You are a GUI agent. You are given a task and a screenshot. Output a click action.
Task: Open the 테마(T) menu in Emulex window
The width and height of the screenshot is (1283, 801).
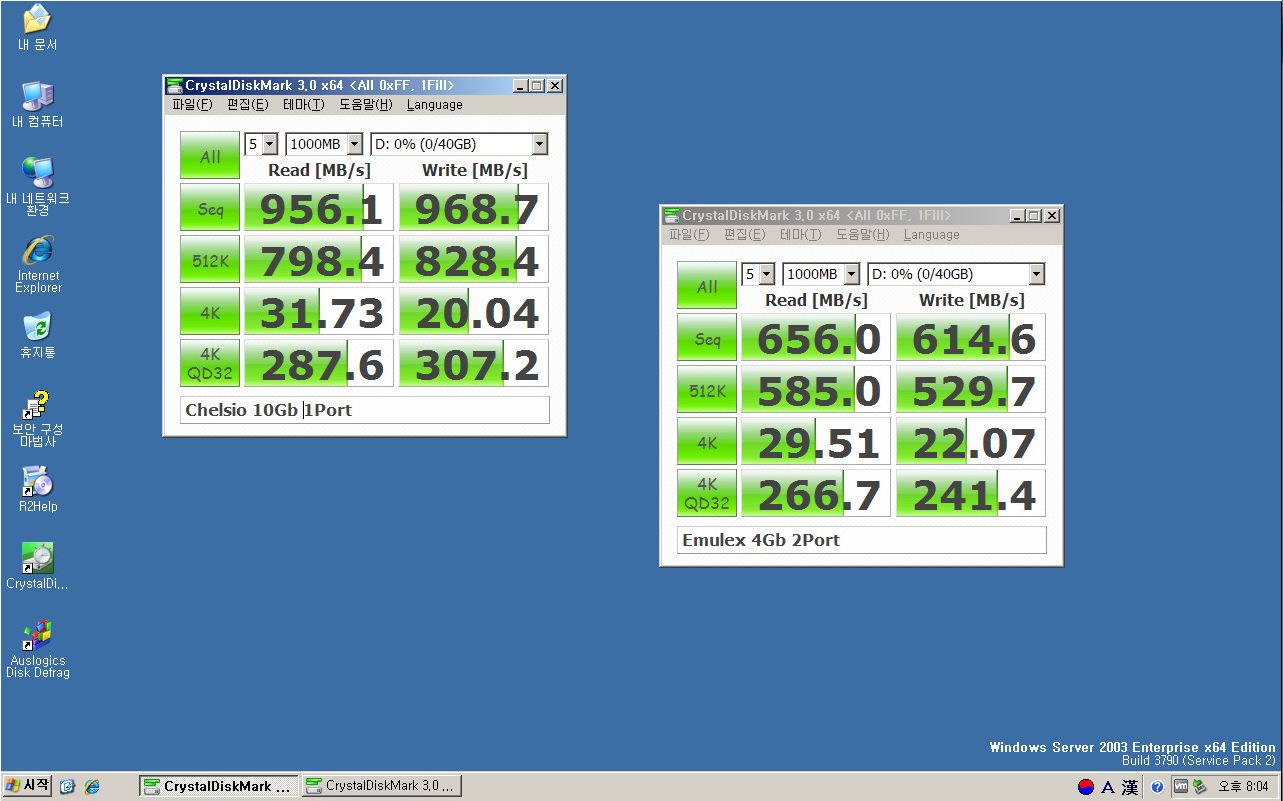pyautogui.click(x=800, y=234)
